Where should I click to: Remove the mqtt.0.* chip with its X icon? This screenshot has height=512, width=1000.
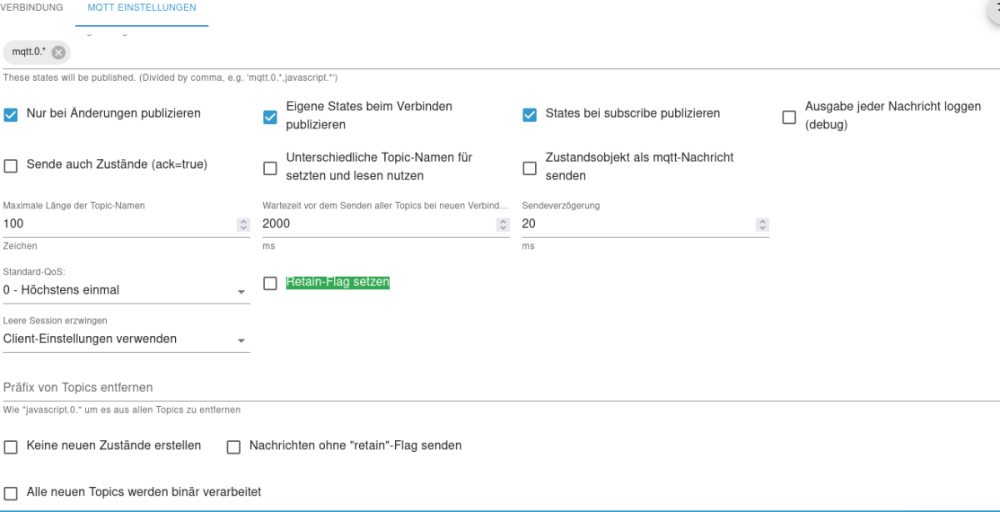pyautogui.click(x=58, y=53)
